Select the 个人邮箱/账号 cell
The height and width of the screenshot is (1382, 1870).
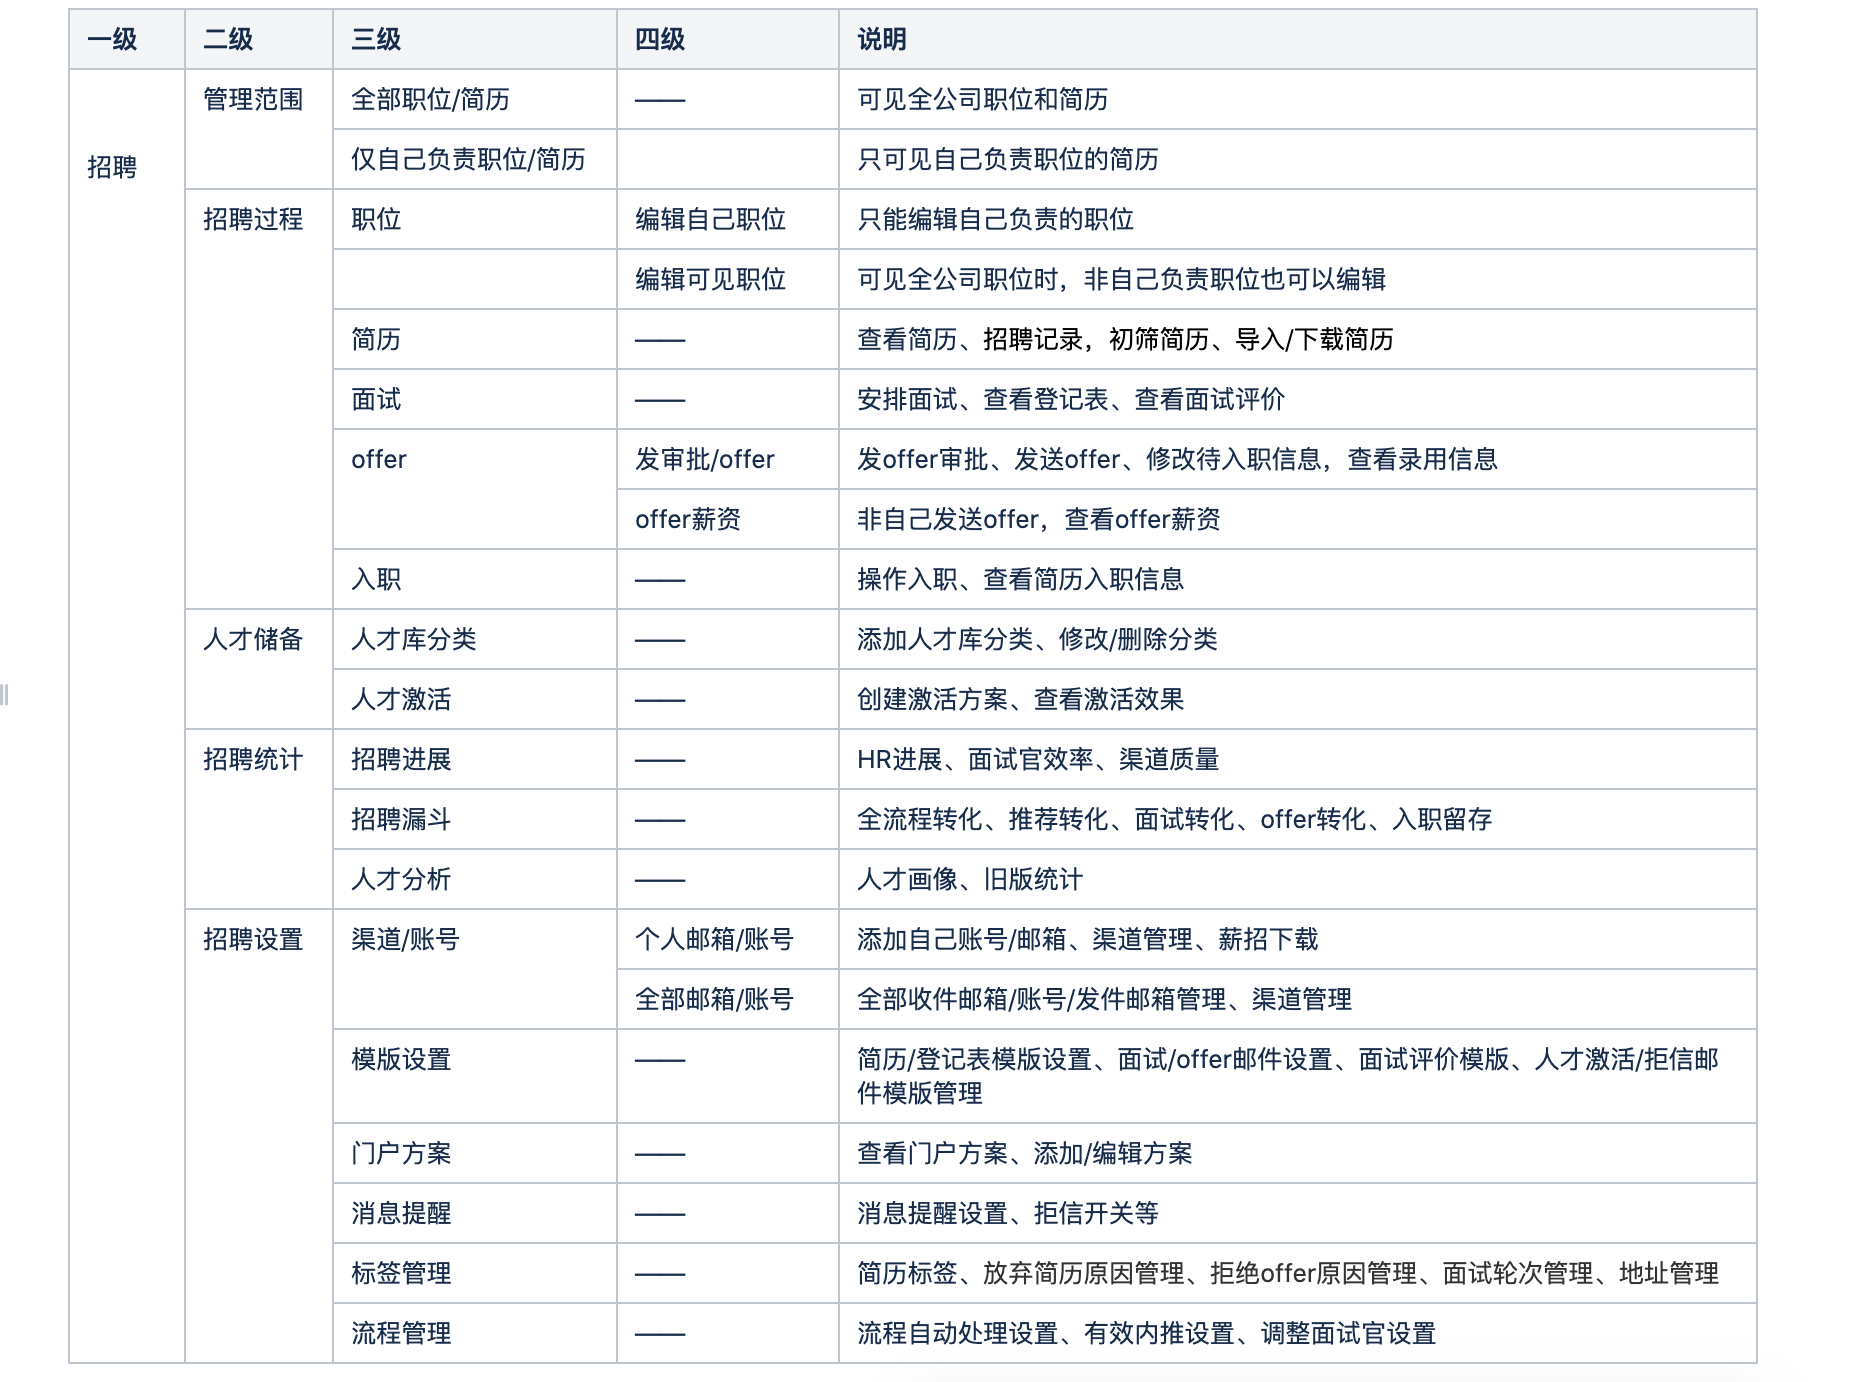(x=728, y=940)
